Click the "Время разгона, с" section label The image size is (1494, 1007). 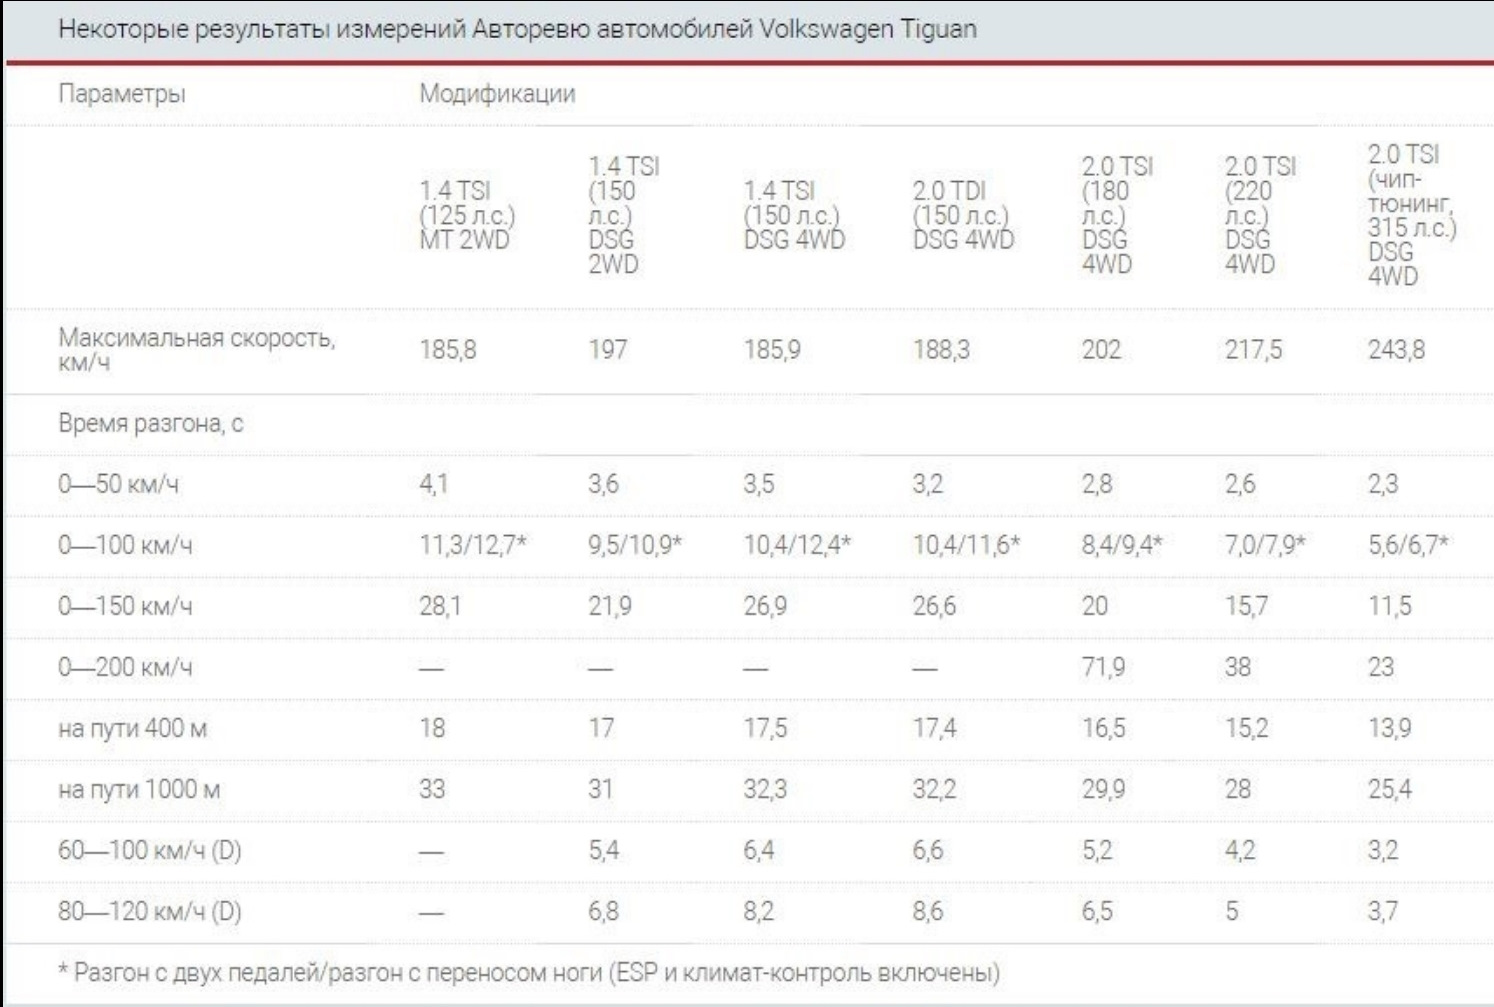click(150, 423)
